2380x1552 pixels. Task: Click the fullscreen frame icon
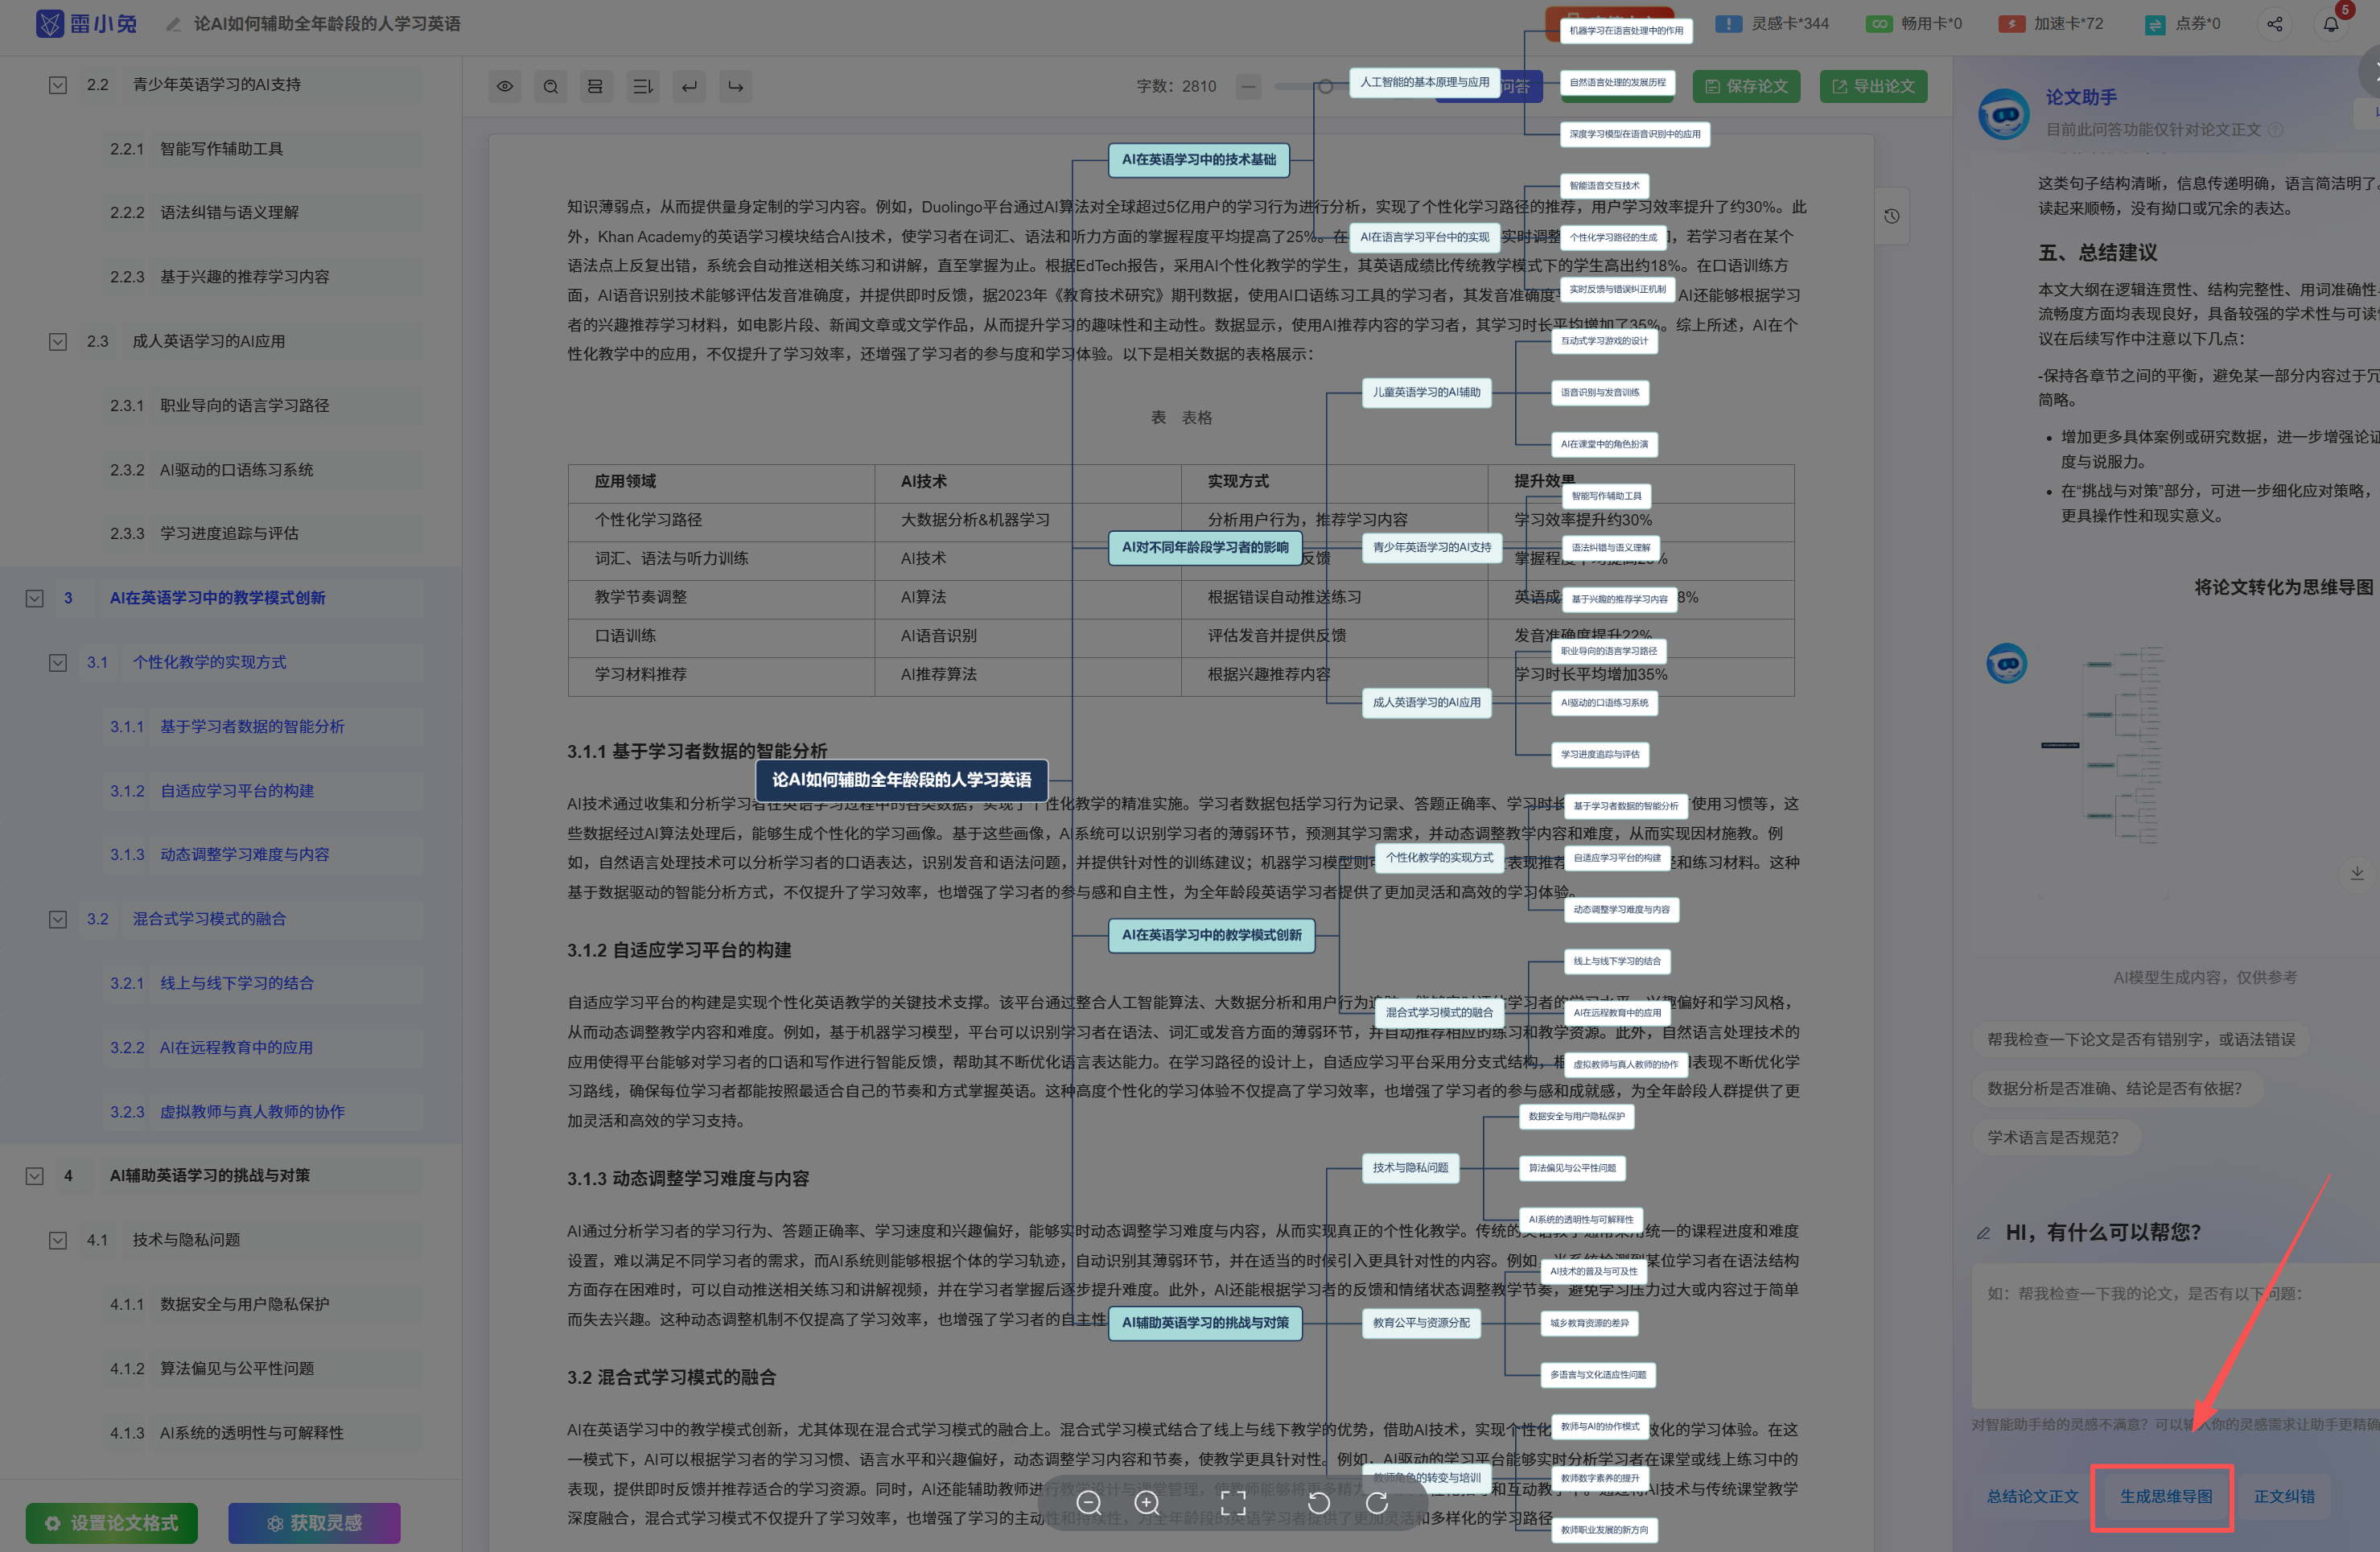coord(1233,1502)
